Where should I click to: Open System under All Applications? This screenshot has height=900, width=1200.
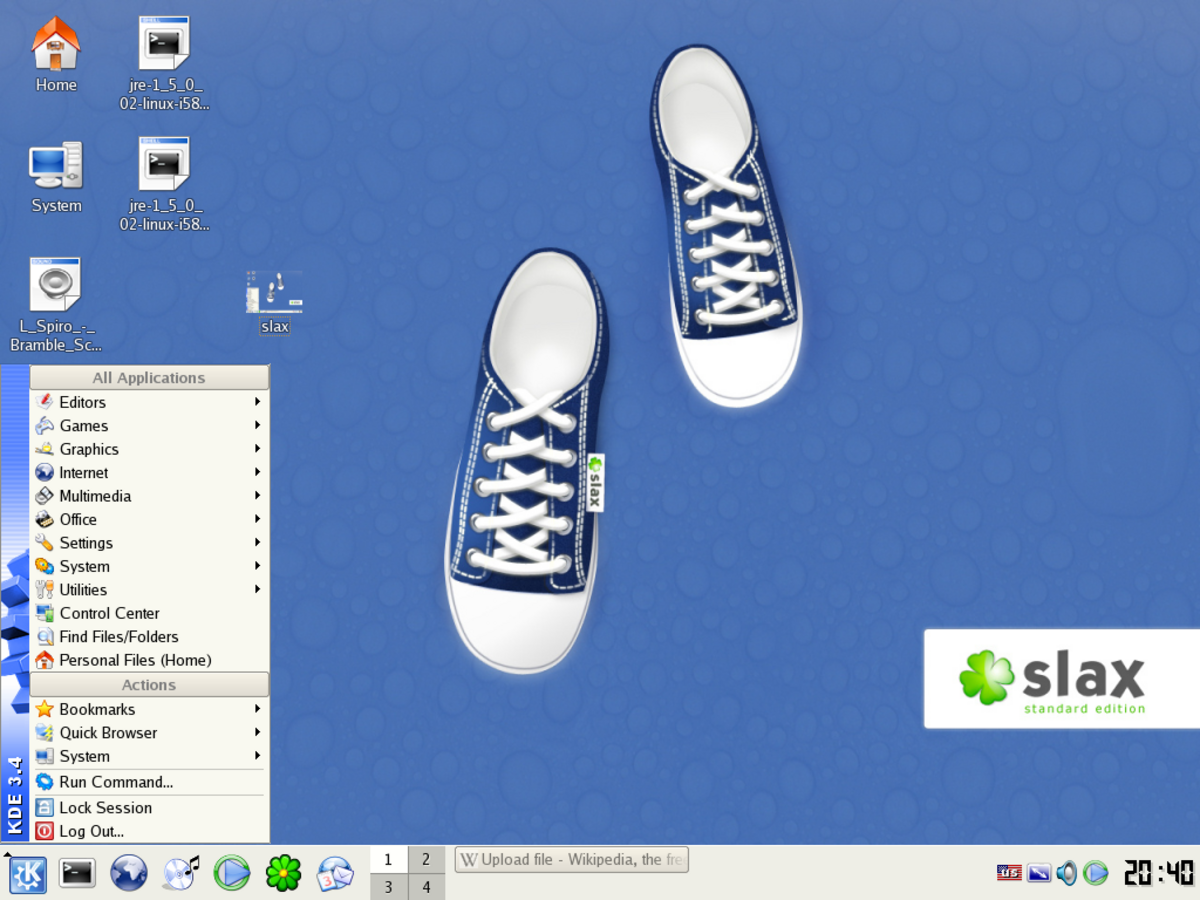coord(149,566)
